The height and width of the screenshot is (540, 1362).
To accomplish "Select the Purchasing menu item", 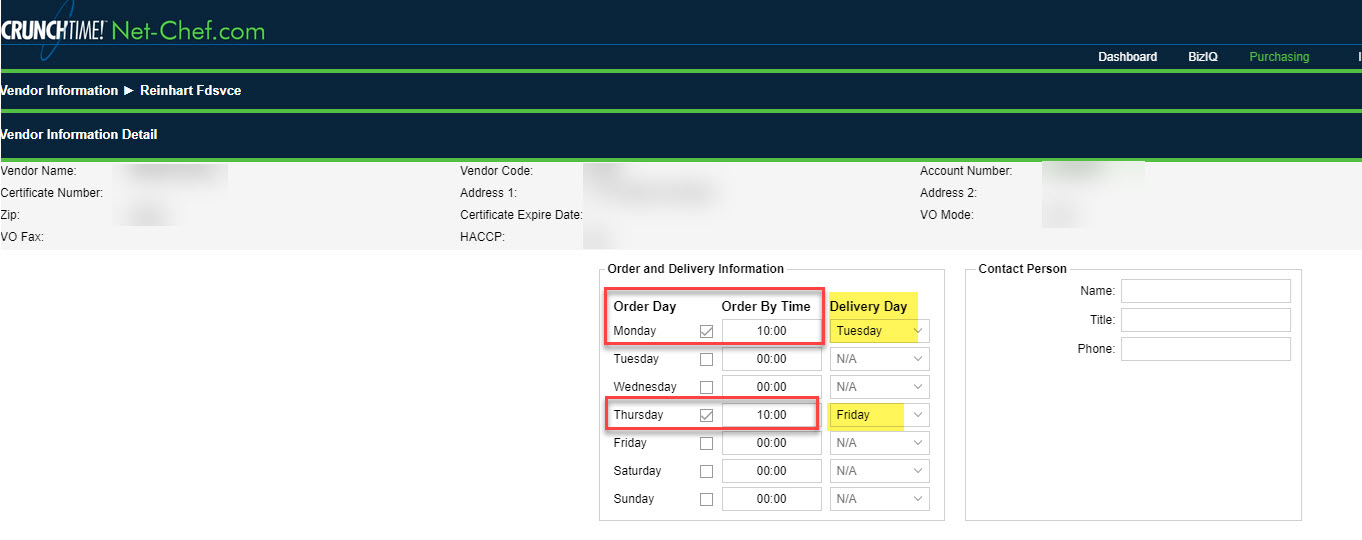I will tap(1279, 57).
